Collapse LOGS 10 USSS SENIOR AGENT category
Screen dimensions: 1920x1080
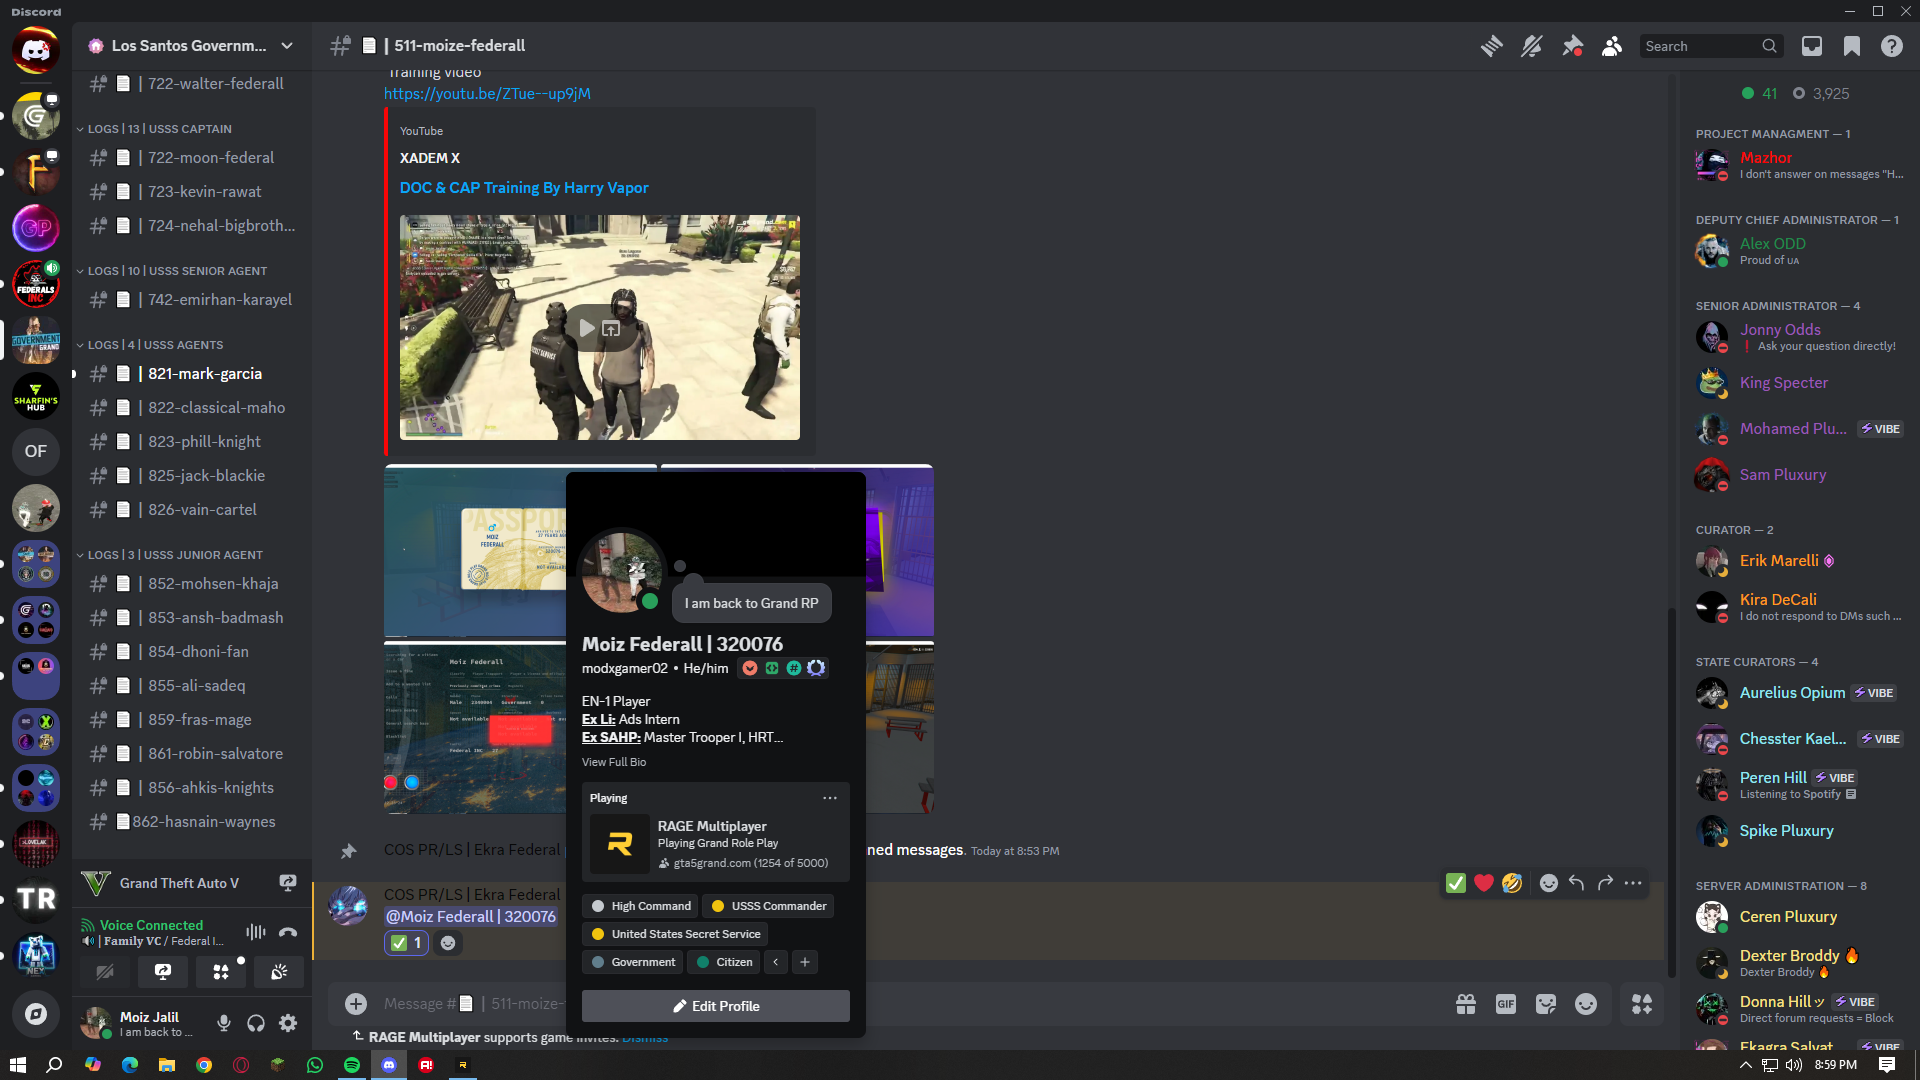[x=177, y=271]
